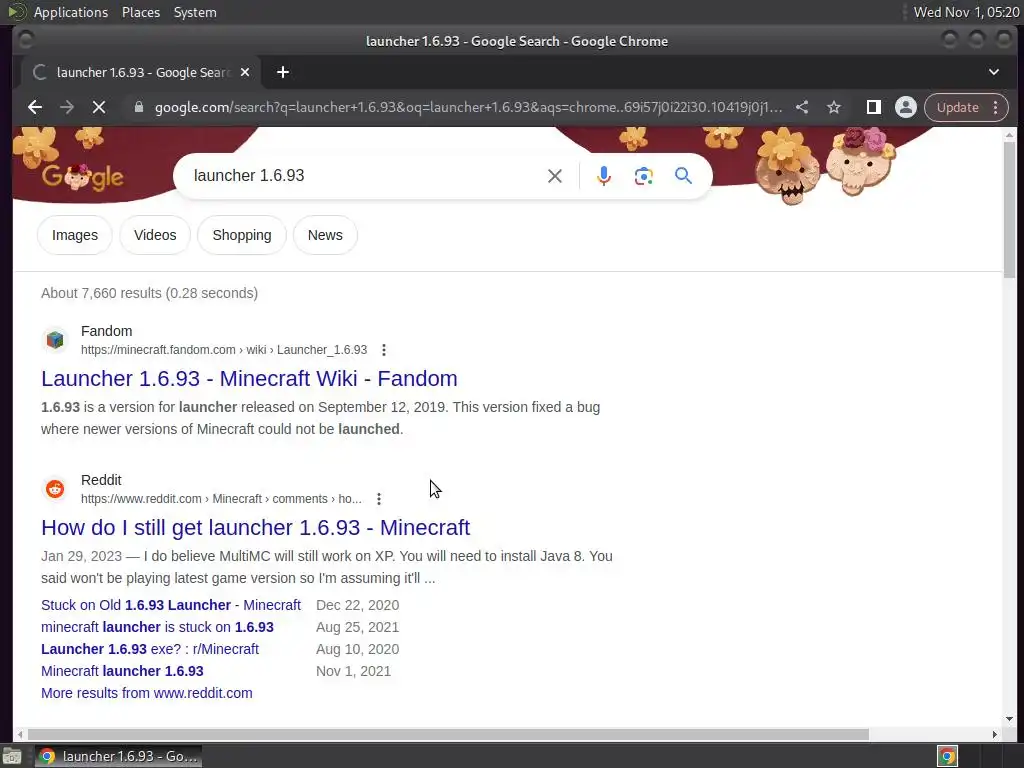Open a new tab with the plus button
Viewport: 1024px width, 768px height.
(x=283, y=72)
